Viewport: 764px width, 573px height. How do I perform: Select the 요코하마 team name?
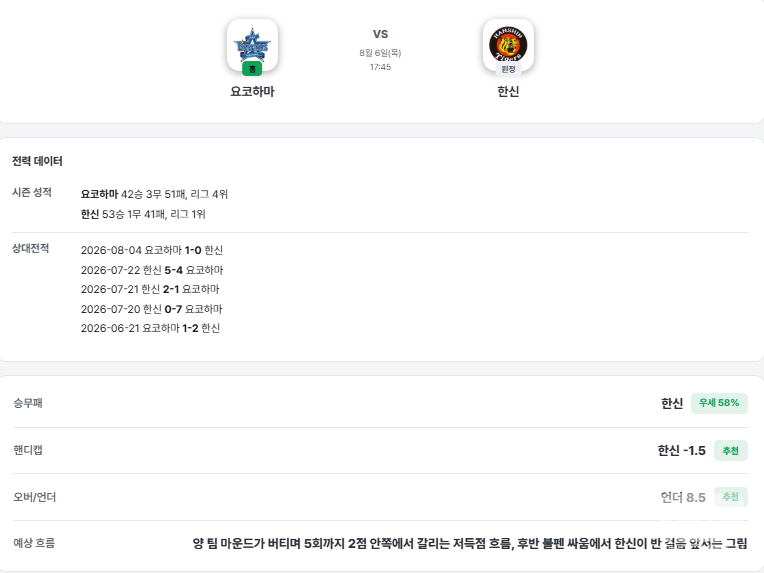tap(252, 91)
